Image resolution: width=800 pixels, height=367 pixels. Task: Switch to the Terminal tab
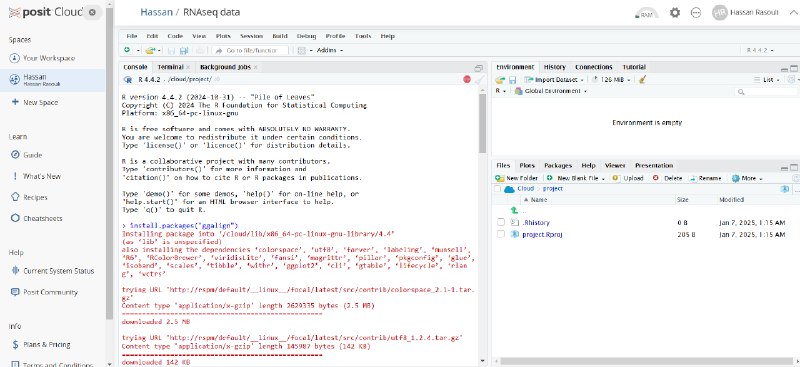tap(170, 67)
